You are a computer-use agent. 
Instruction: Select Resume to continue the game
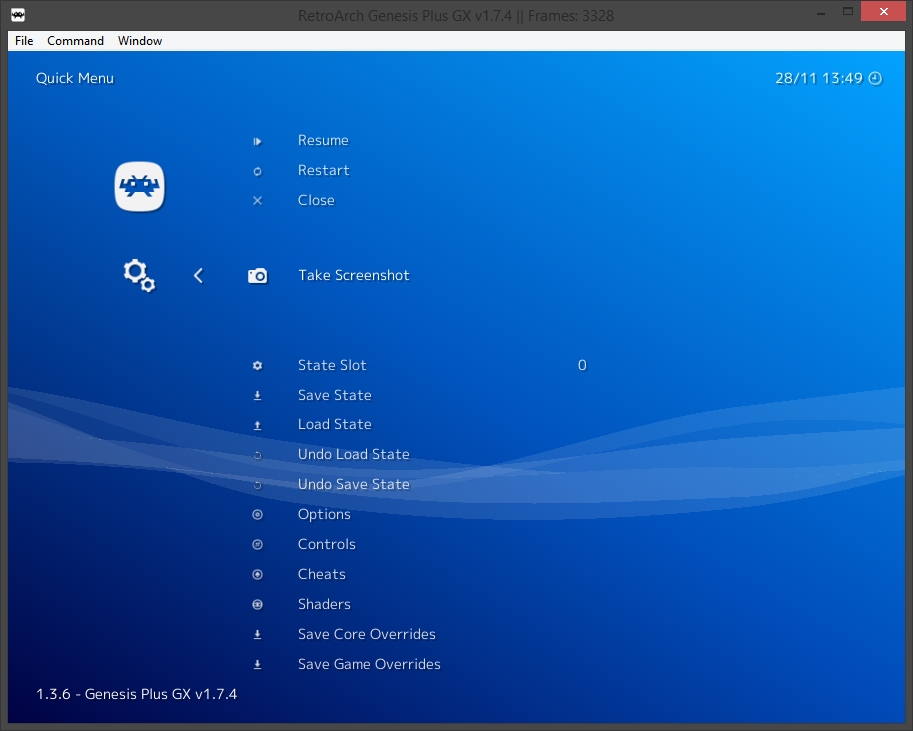click(323, 140)
